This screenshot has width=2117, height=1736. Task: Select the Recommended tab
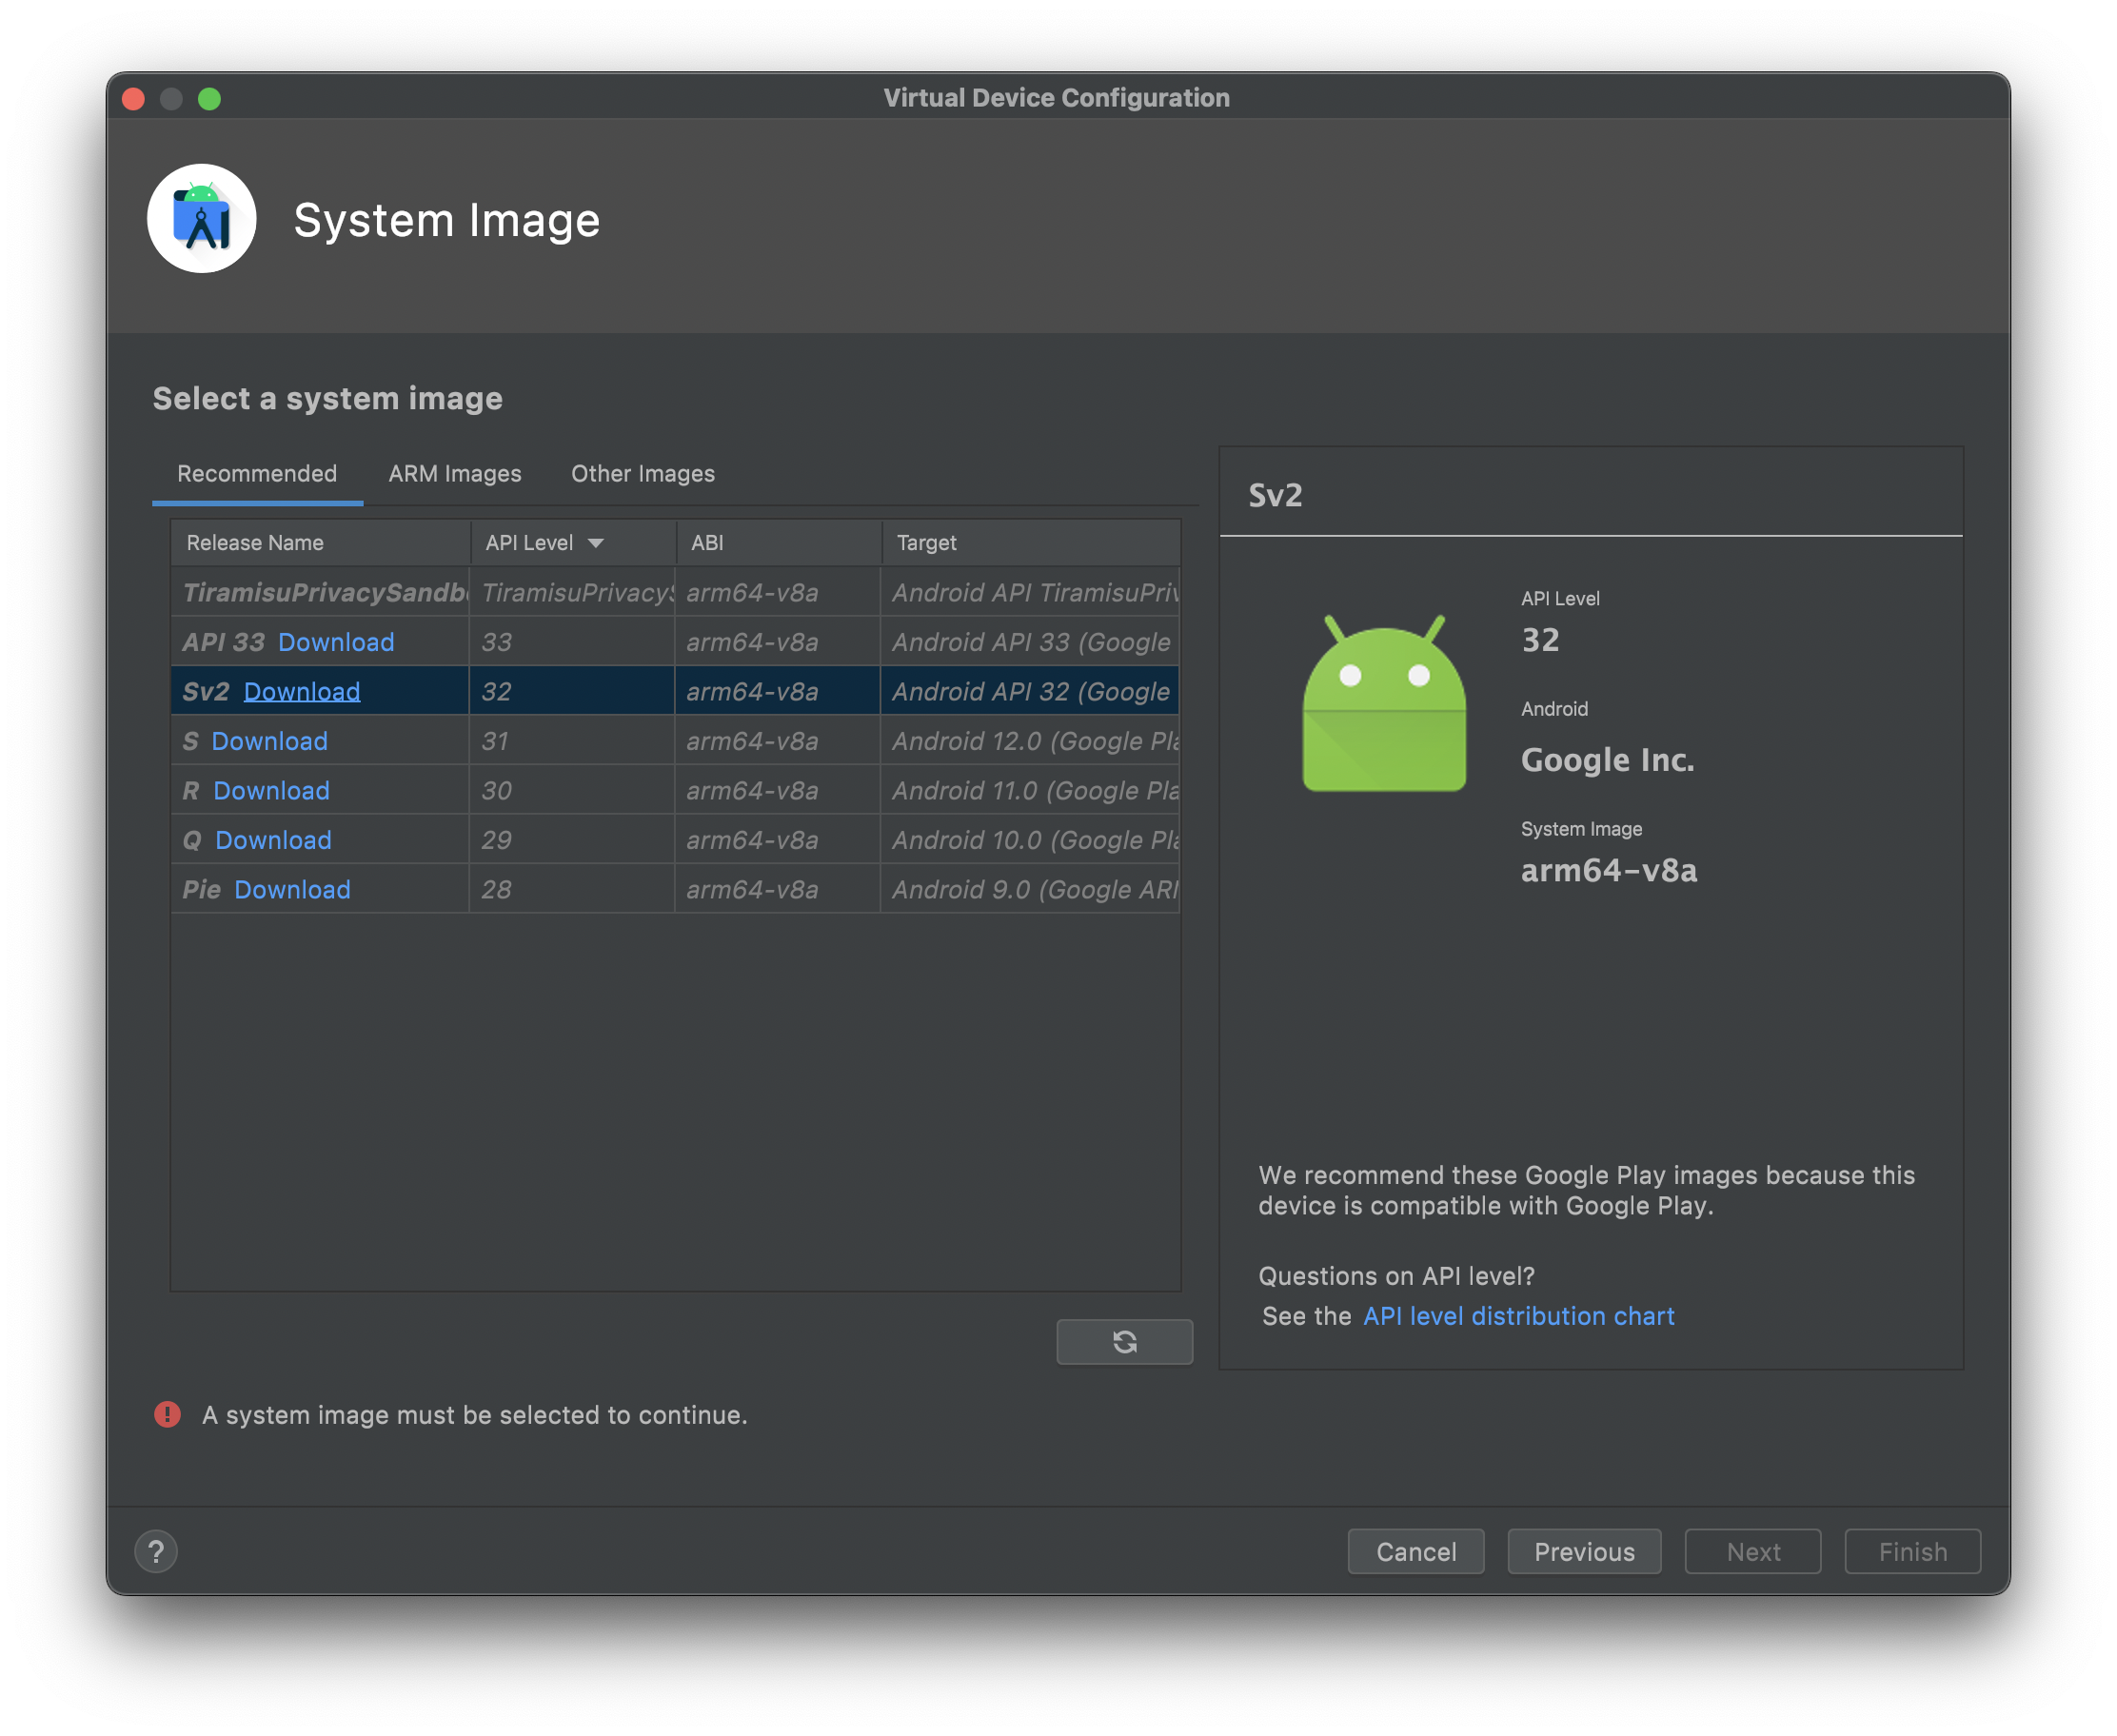[257, 474]
